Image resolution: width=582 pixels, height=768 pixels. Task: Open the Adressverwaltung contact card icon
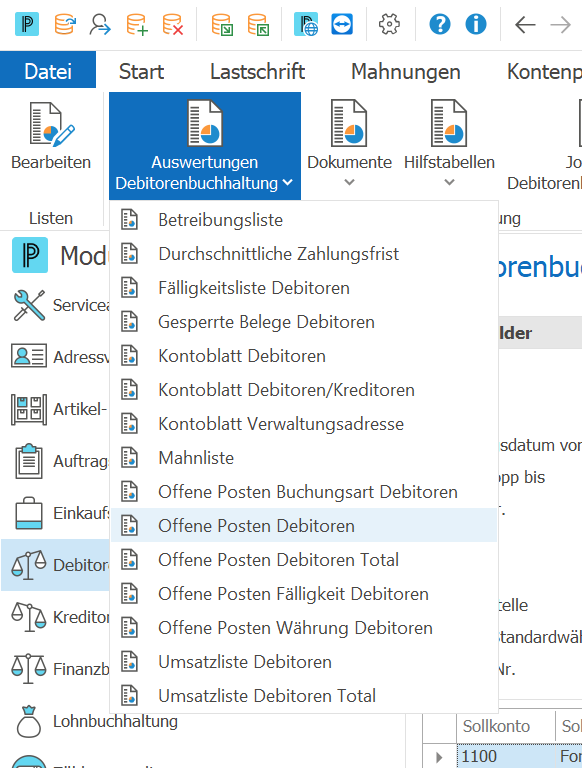tap(29, 356)
